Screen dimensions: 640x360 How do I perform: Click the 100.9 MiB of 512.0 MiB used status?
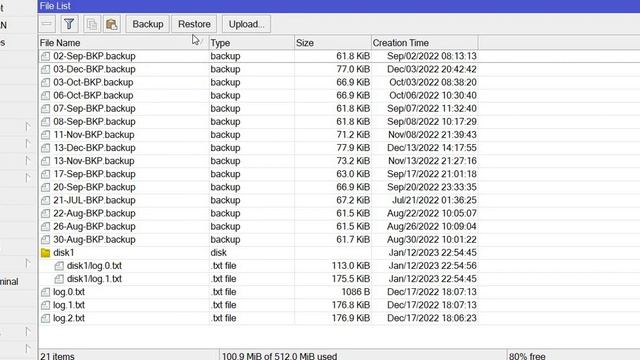(x=280, y=356)
